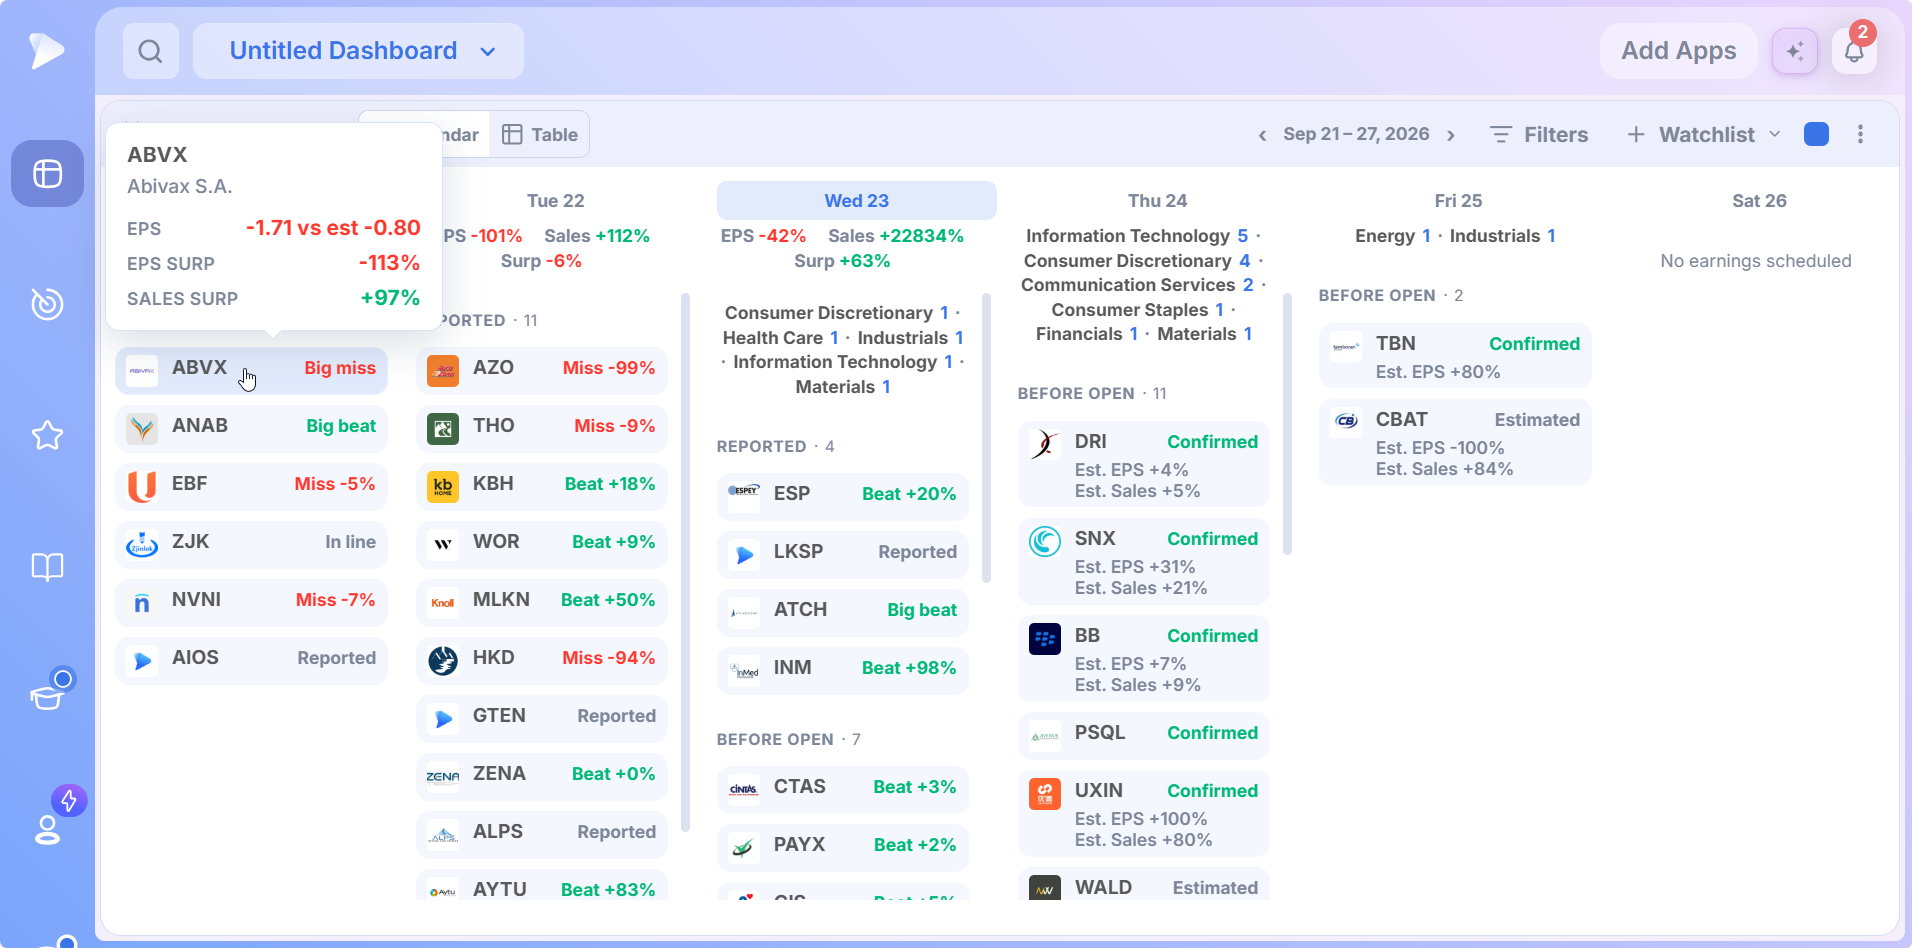
Task: Open the WOR Beat +9% row
Action: (542, 545)
